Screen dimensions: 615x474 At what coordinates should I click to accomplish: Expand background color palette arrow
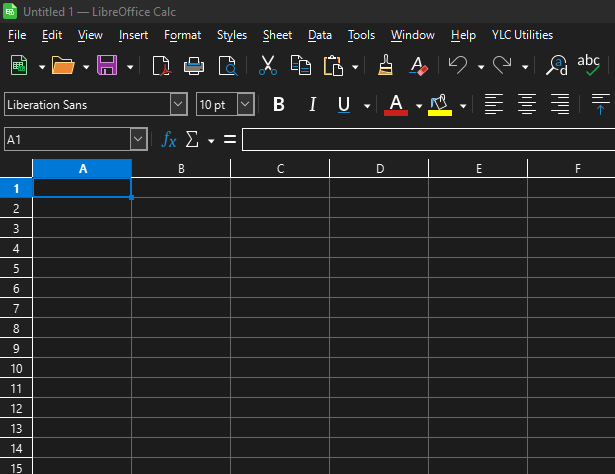coord(463,106)
